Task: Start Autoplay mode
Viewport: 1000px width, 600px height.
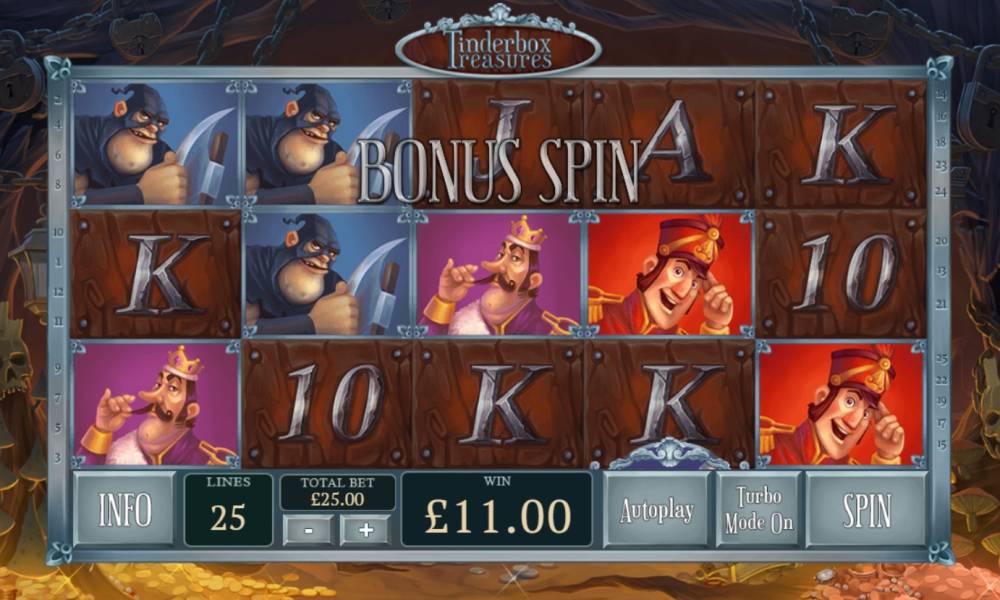Action: coord(657,509)
